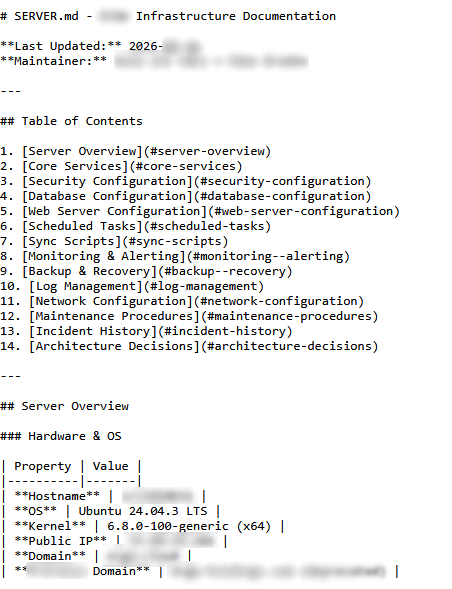The width and height of the screenshot is (452, 589).
Task: Click the Backup & Recovery link
Action: click(157, 272)
